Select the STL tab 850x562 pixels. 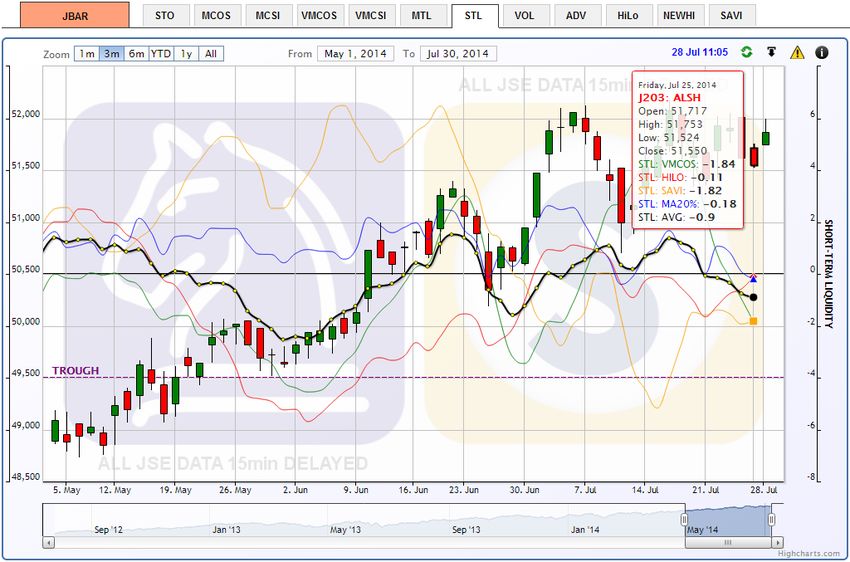point(473,16)
